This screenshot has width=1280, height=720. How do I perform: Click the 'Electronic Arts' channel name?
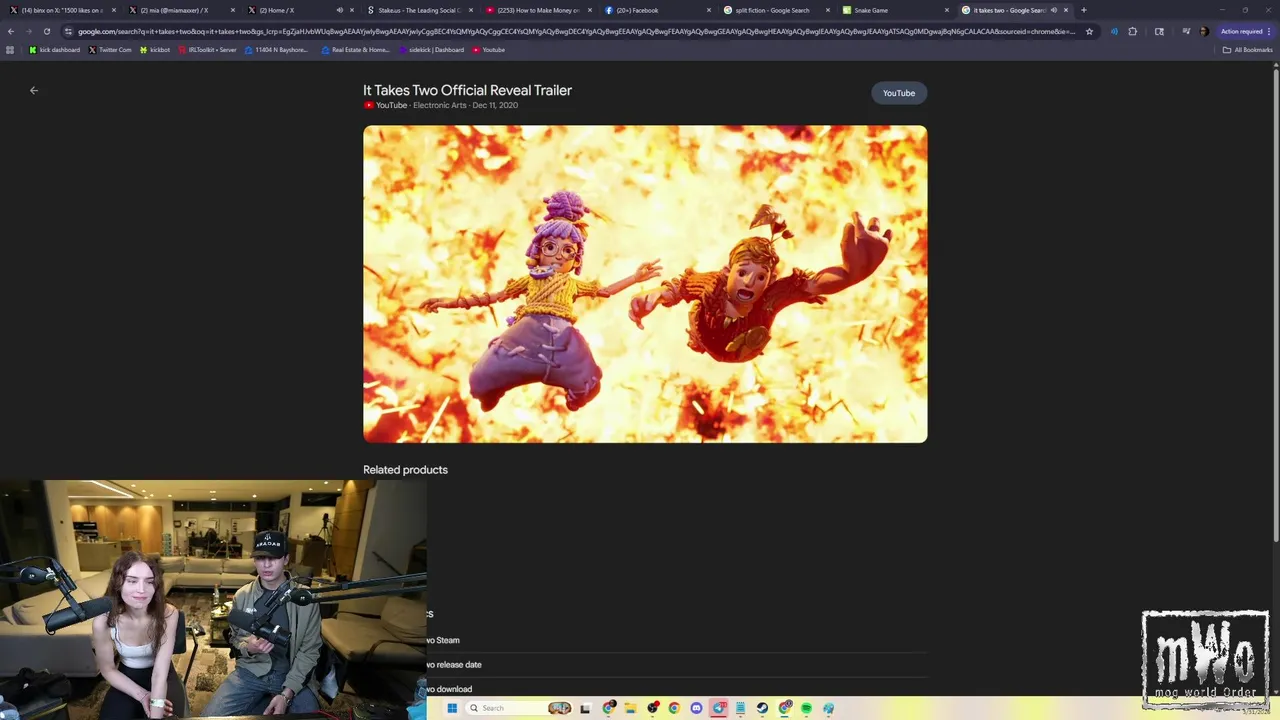(440, 105)
